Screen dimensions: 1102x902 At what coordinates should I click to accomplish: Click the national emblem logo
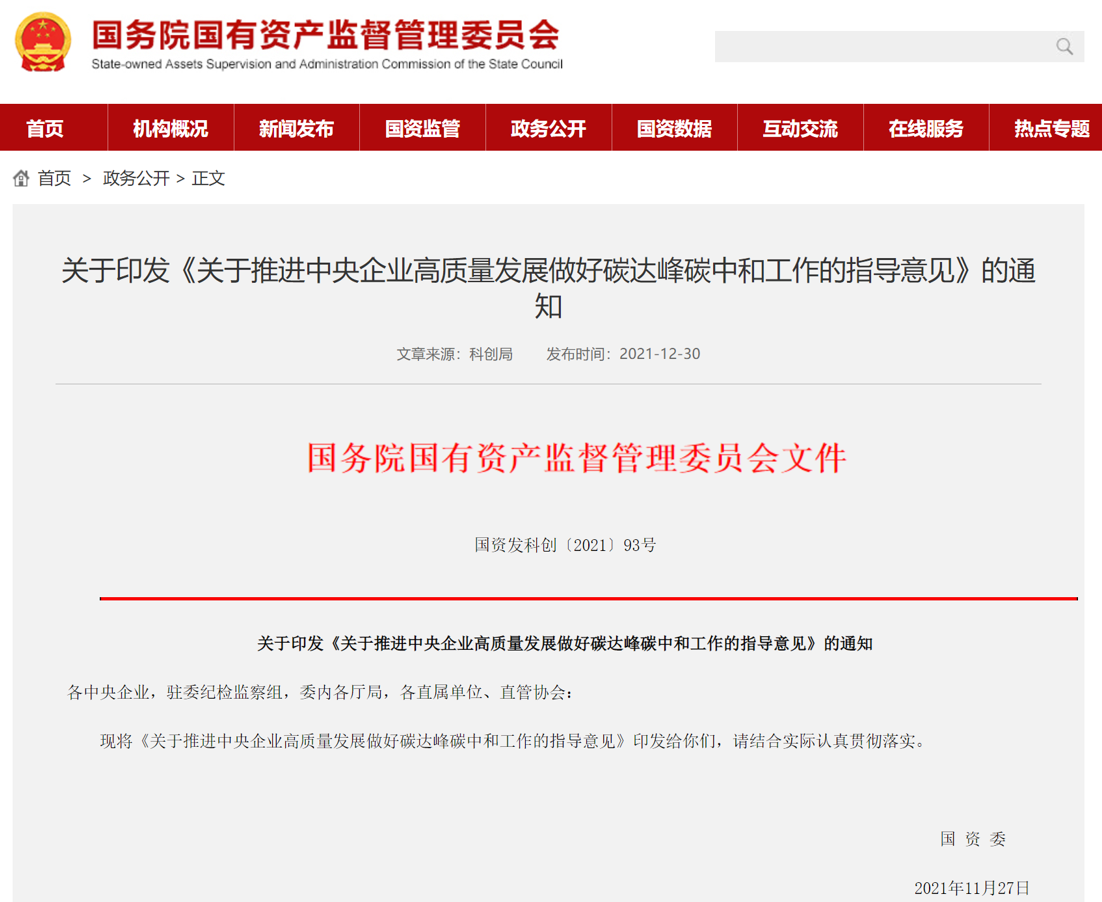tap(42, 42)
